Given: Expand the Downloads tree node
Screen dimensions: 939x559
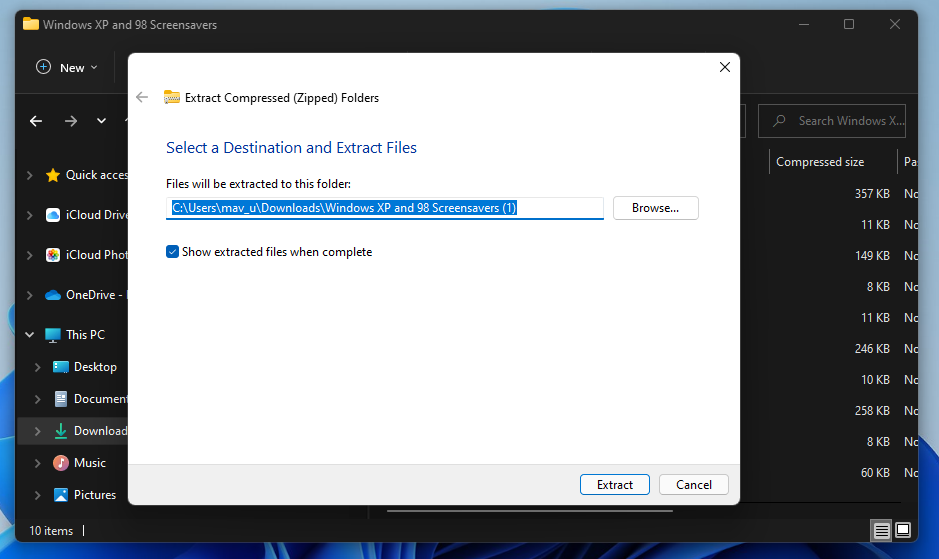Looking at the screenshot, I should [x=37, y=431].
